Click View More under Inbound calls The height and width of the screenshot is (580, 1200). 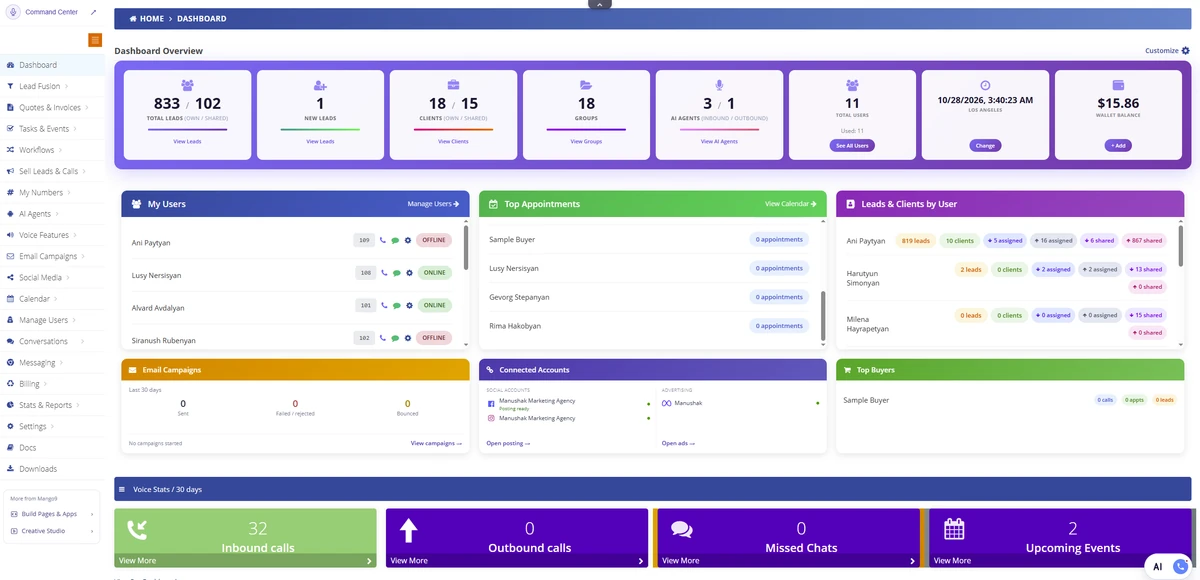pos(245,561)
